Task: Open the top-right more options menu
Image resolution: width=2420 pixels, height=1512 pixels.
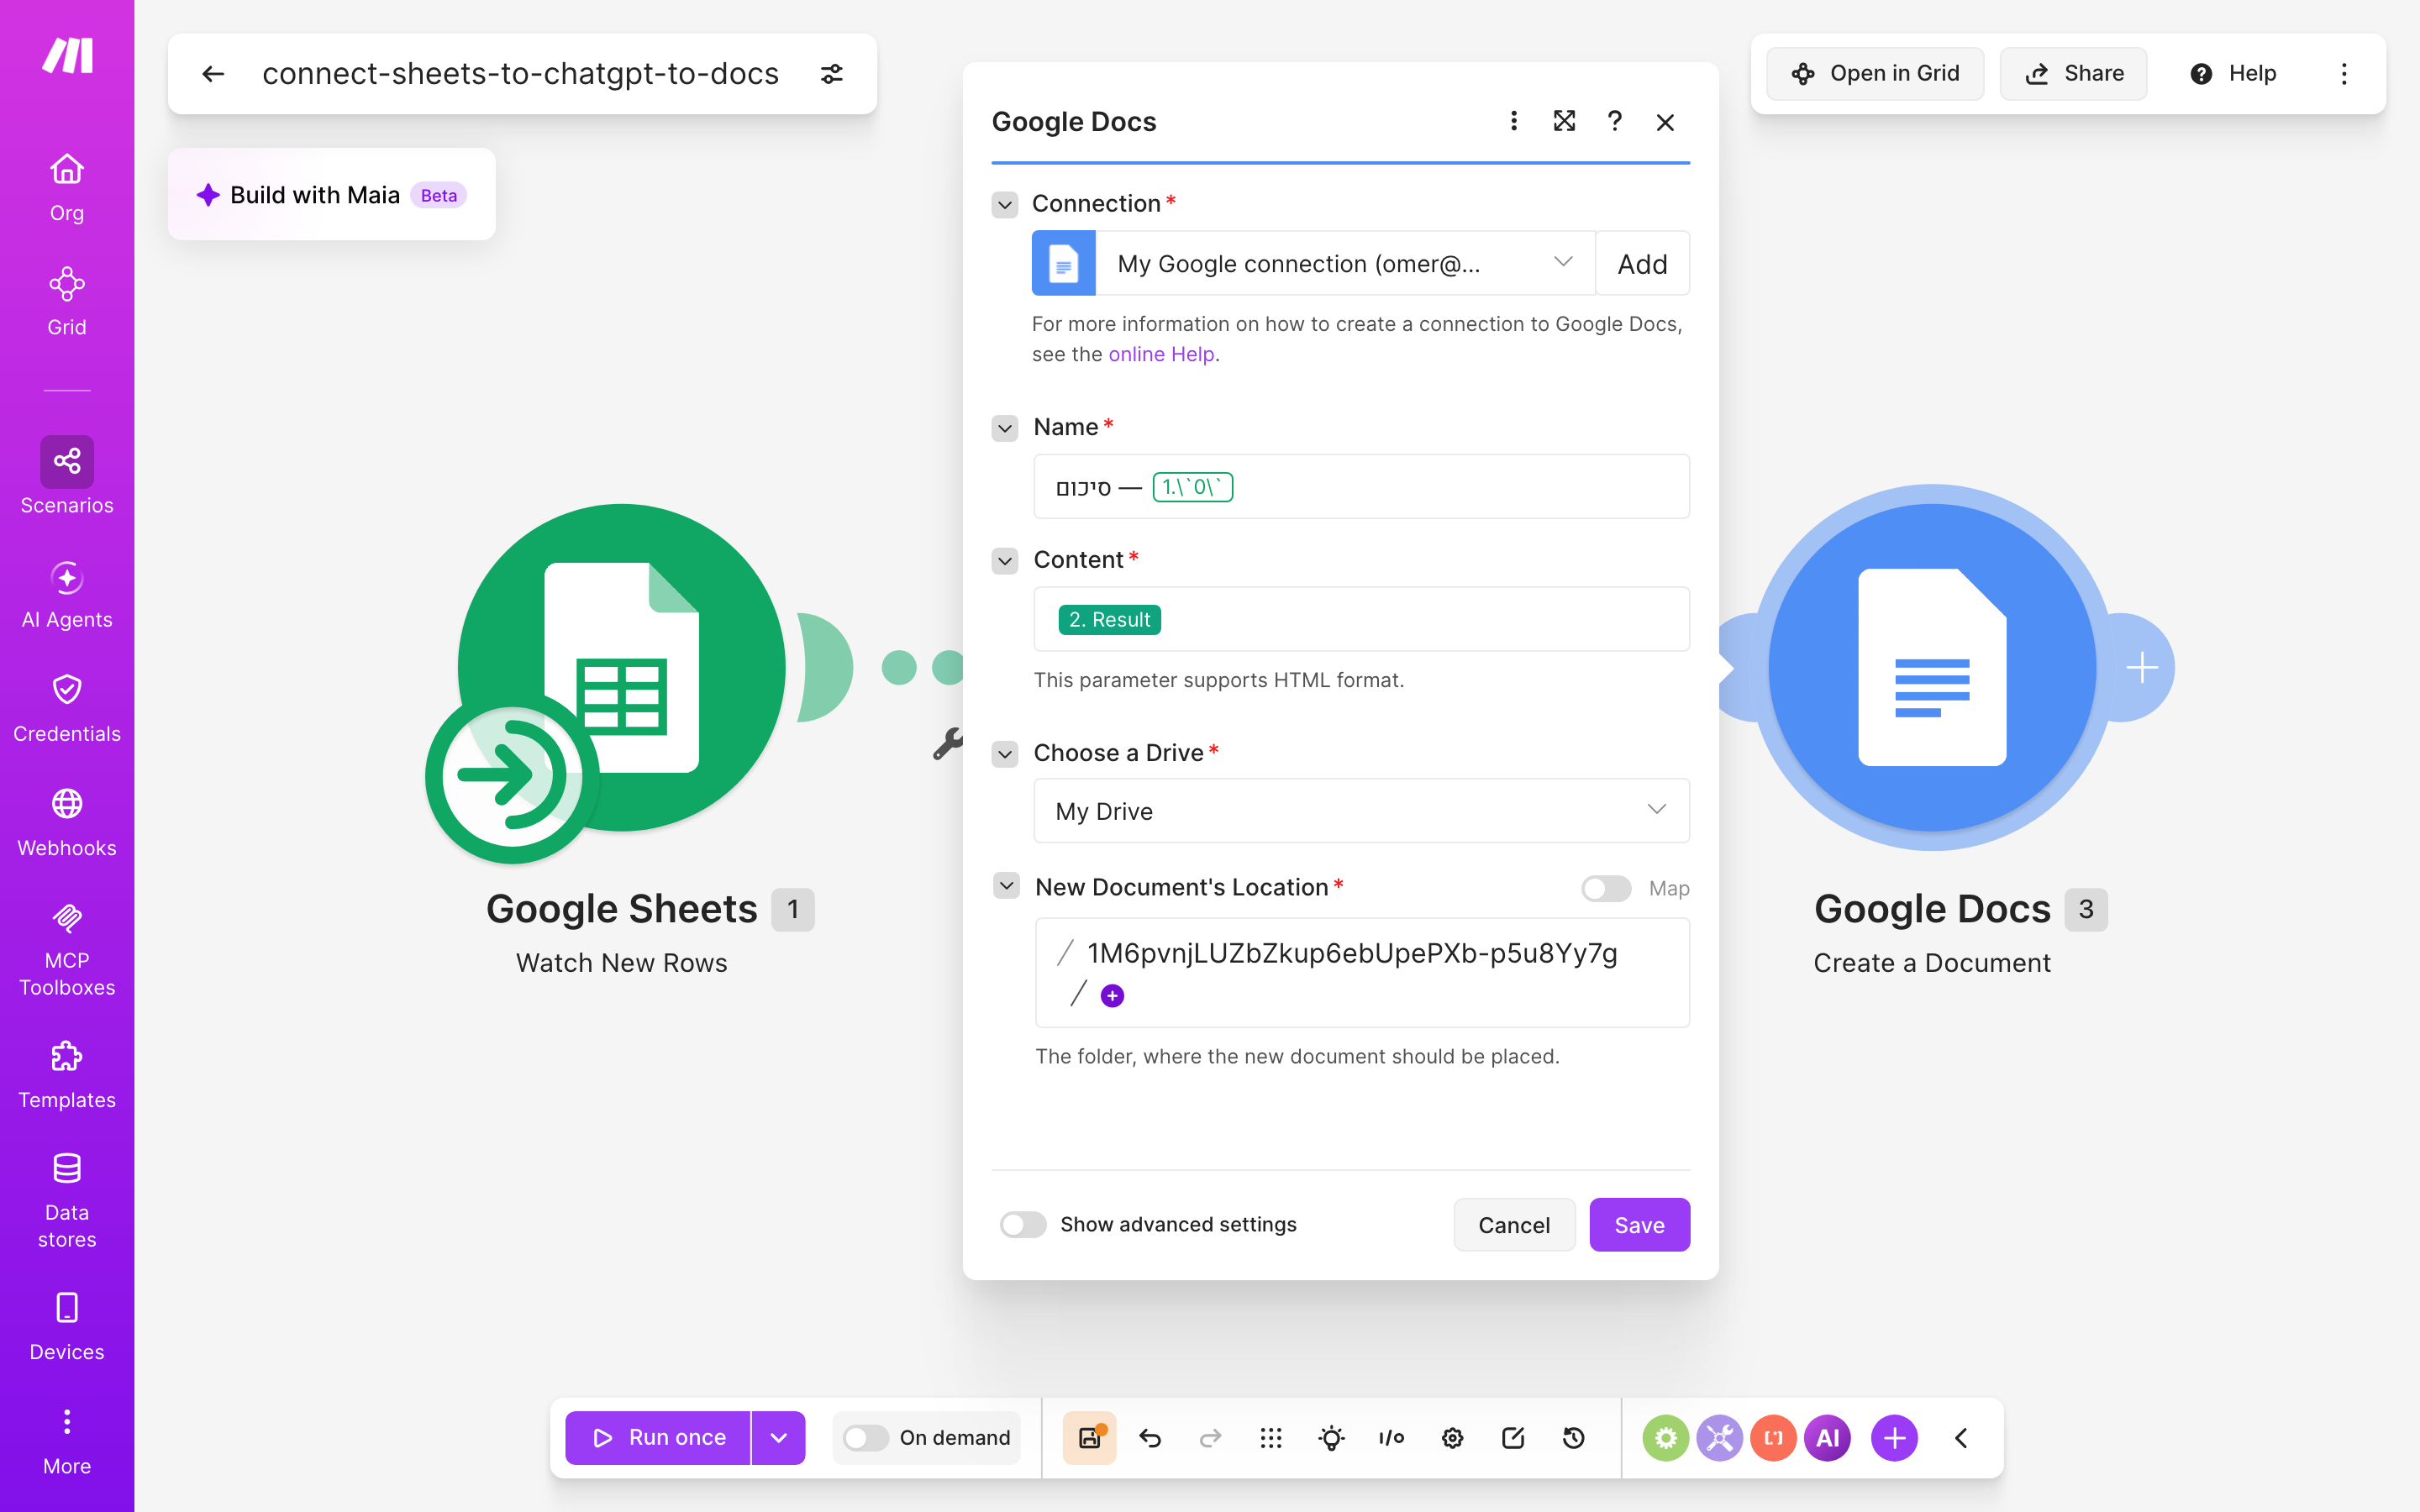Action: [x=2344, y=74]
